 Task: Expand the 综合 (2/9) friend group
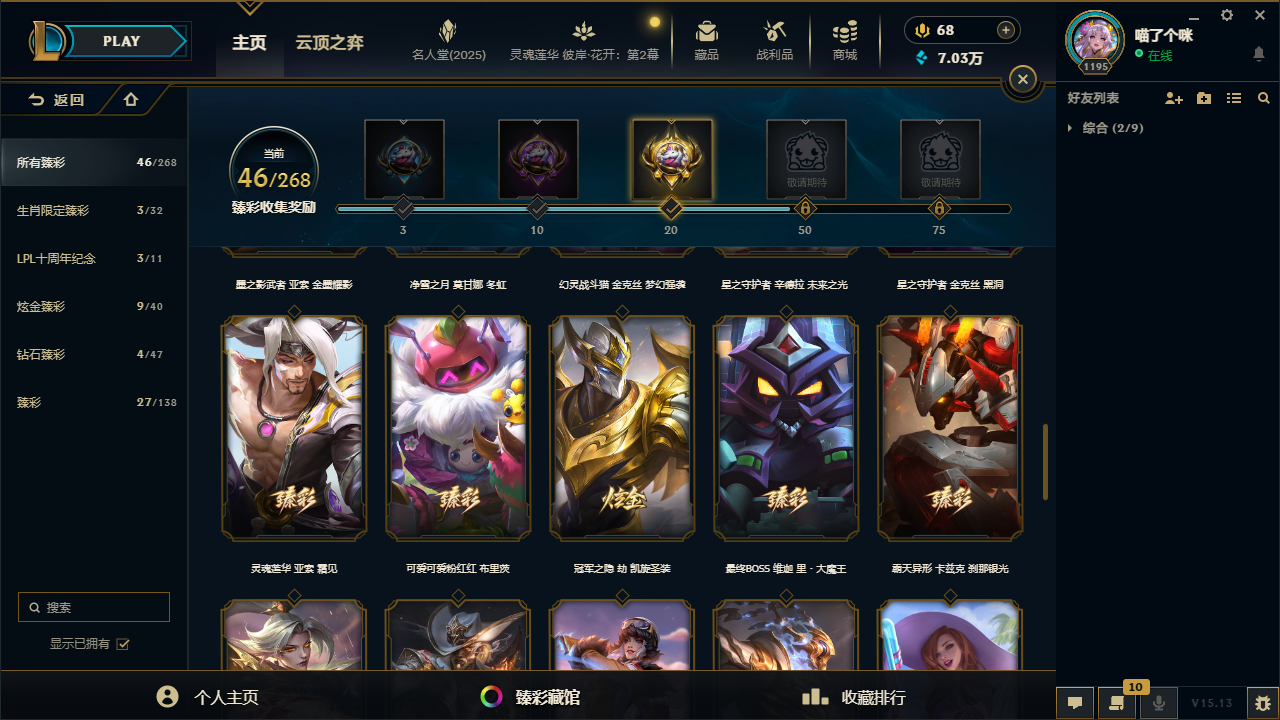[1106, 128]
